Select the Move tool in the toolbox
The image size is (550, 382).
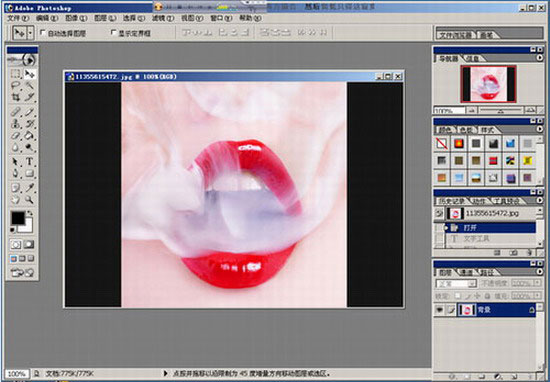(29, 74)
